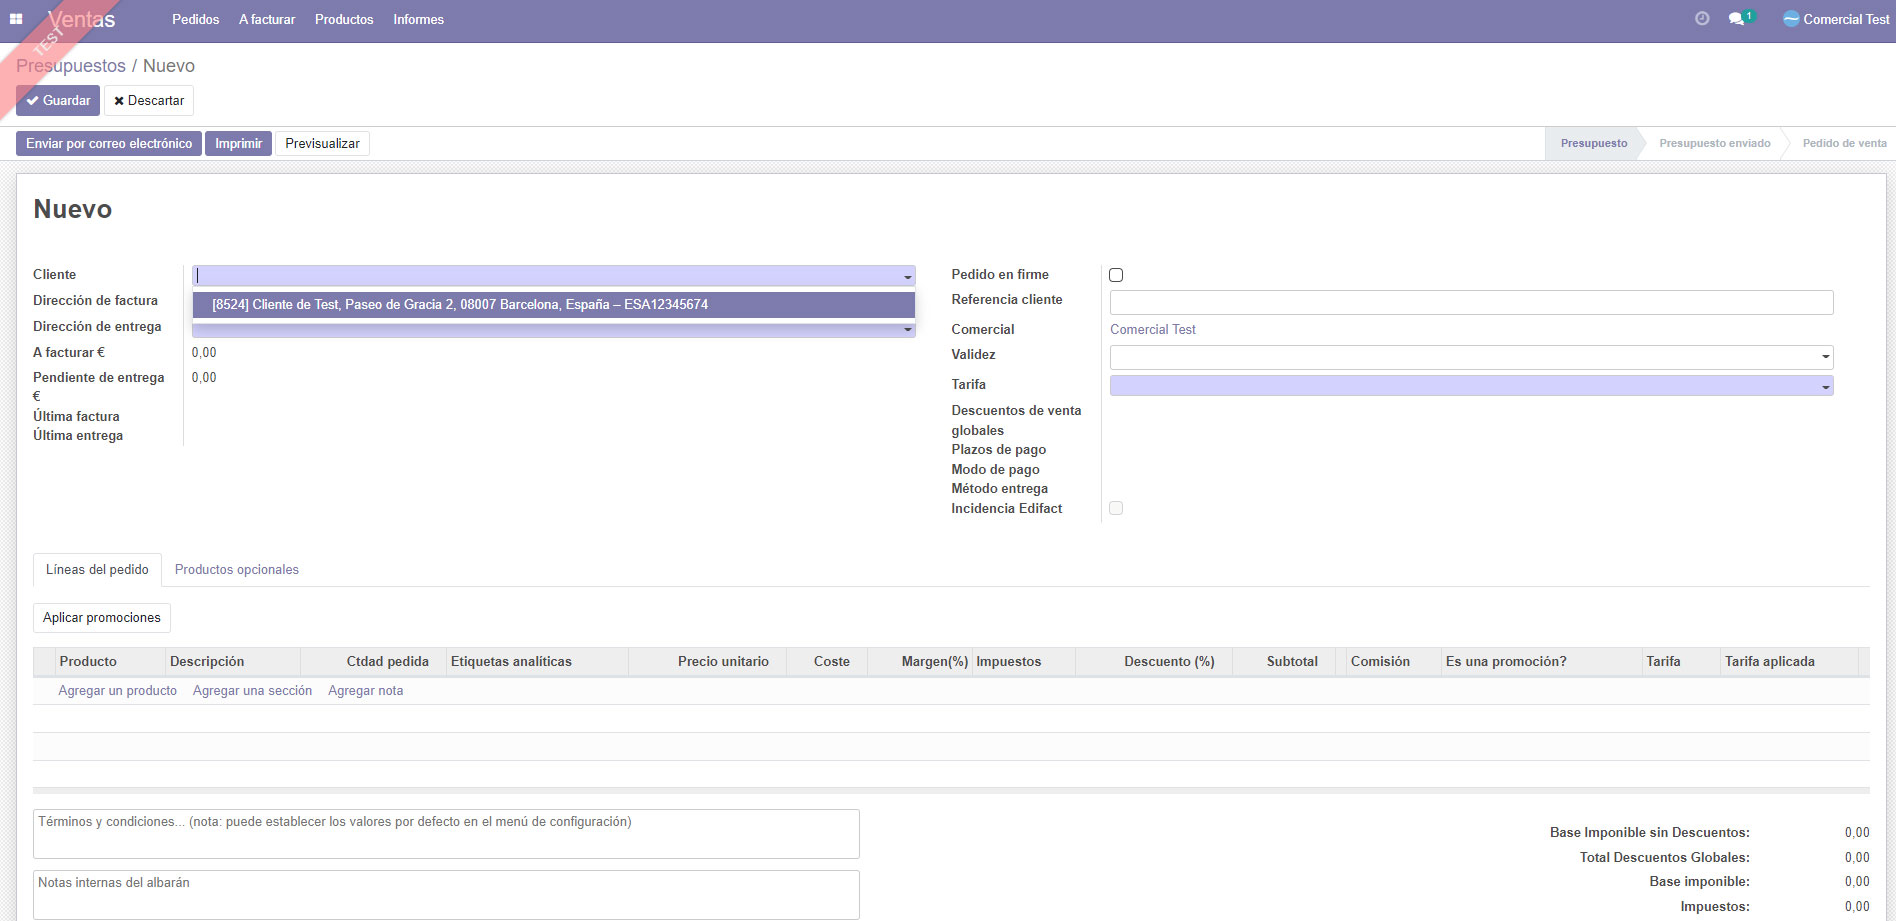
Task: Switch to Productos opcionales tab
Action: pos(236,570)
